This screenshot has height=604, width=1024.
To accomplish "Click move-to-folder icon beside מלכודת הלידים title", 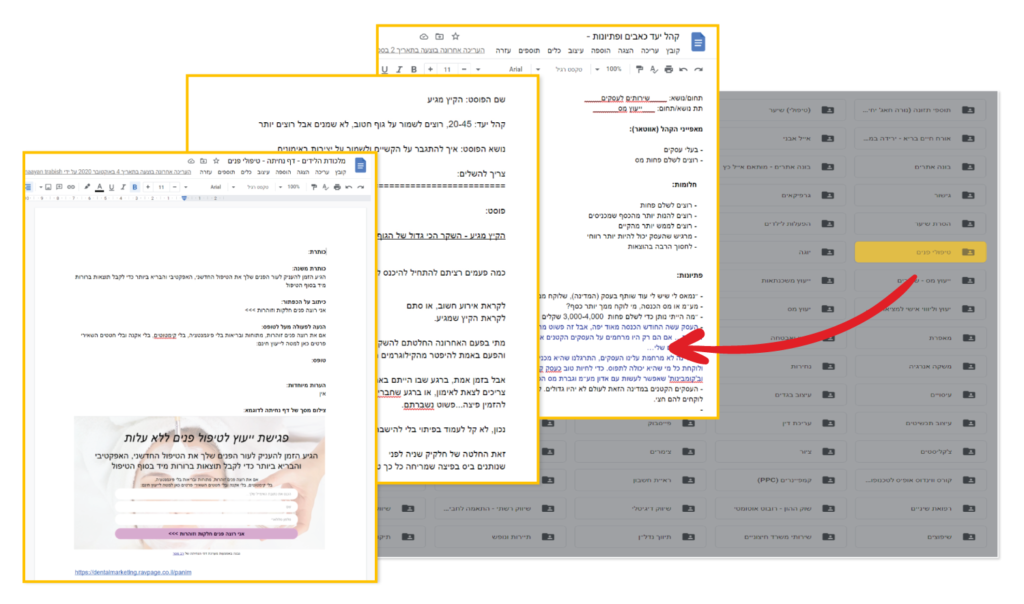I will click(x=203, y=161).
